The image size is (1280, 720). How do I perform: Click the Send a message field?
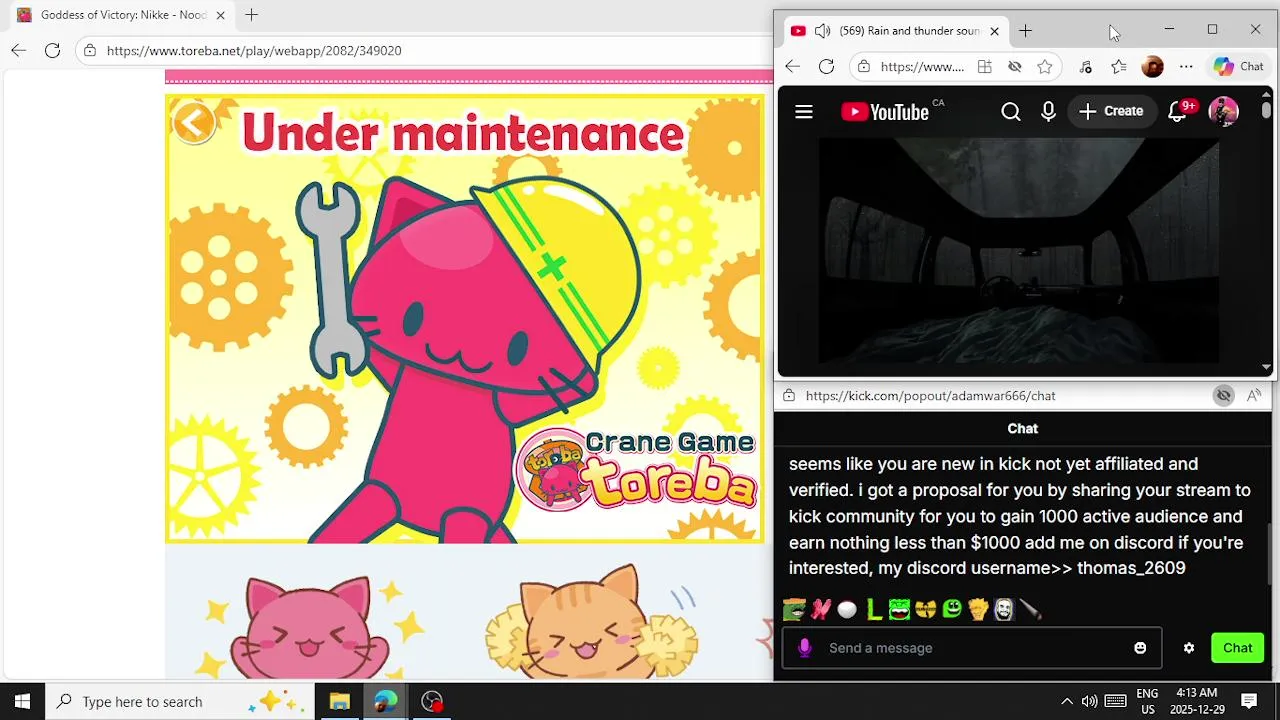click(972, 648)
